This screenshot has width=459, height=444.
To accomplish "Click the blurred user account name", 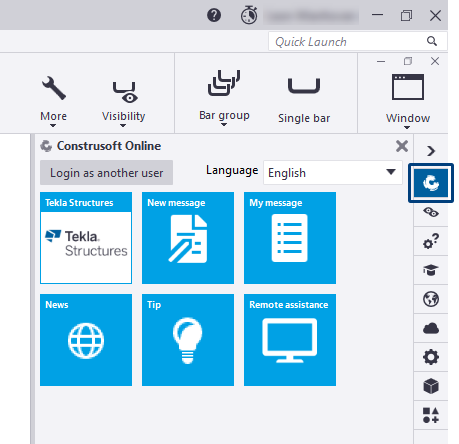I will (x=311, y=16).
